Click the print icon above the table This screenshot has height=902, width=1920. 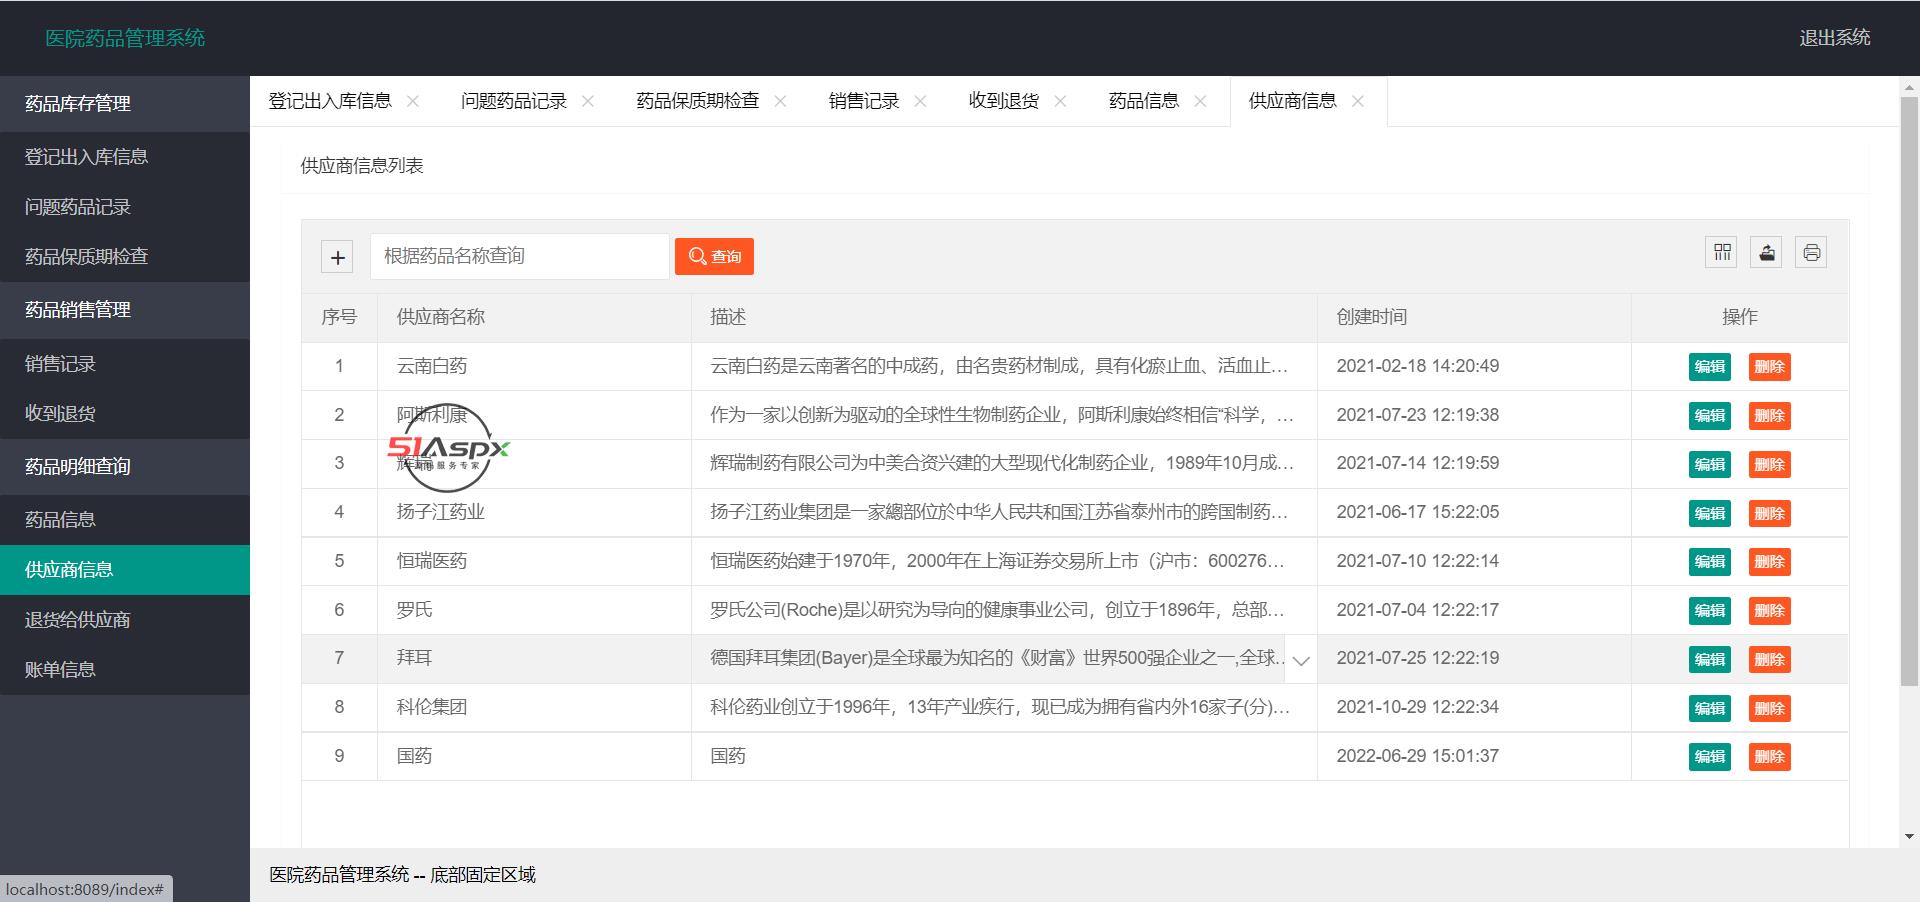(x=1810, y=252)
